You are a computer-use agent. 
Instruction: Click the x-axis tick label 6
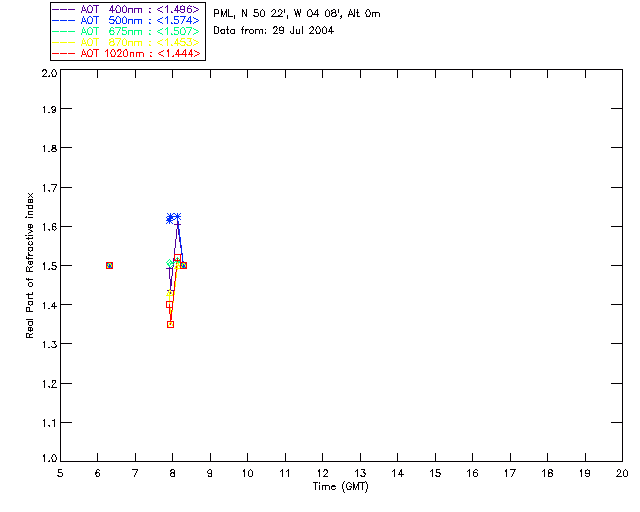coord(98,473)
